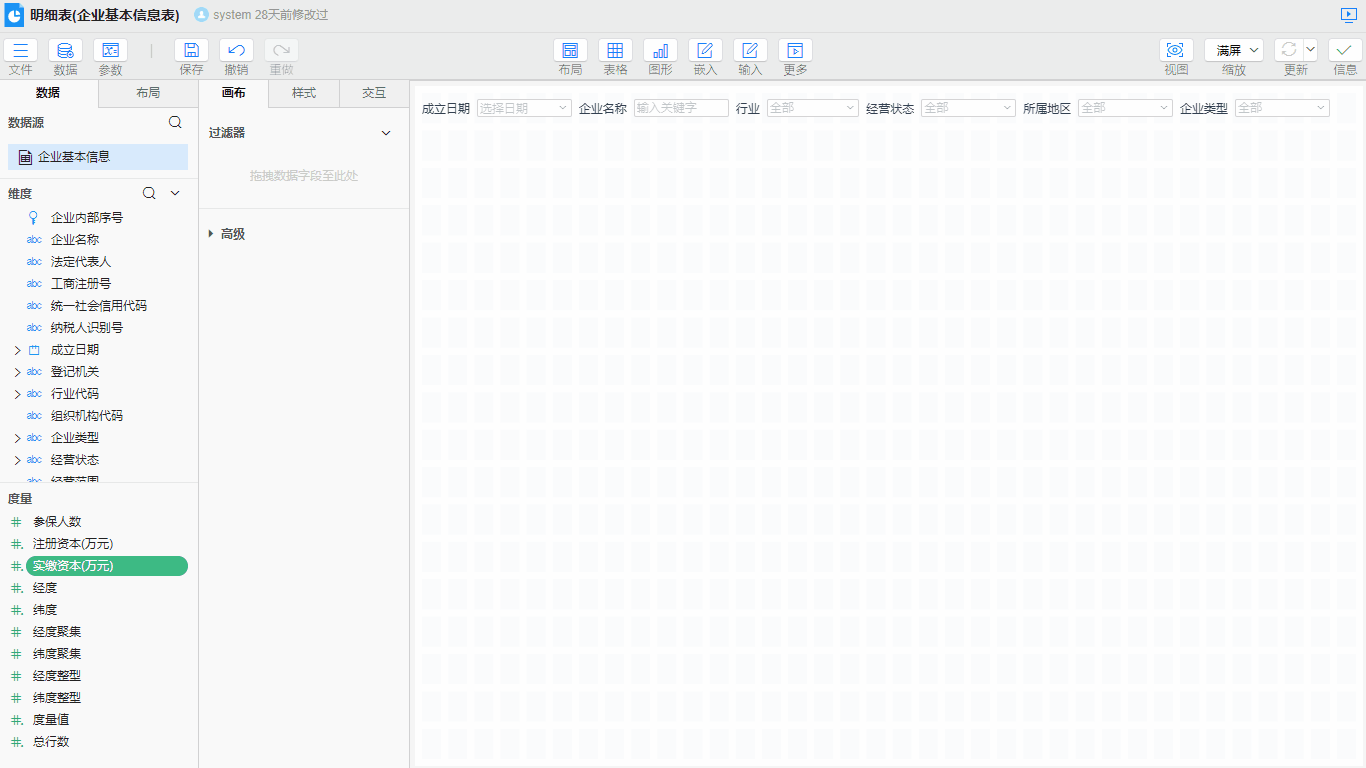Open the 行业 filter dropdown
This screenshot has width=1366, height=768.
pyautogui.click(x=812, y=108)
